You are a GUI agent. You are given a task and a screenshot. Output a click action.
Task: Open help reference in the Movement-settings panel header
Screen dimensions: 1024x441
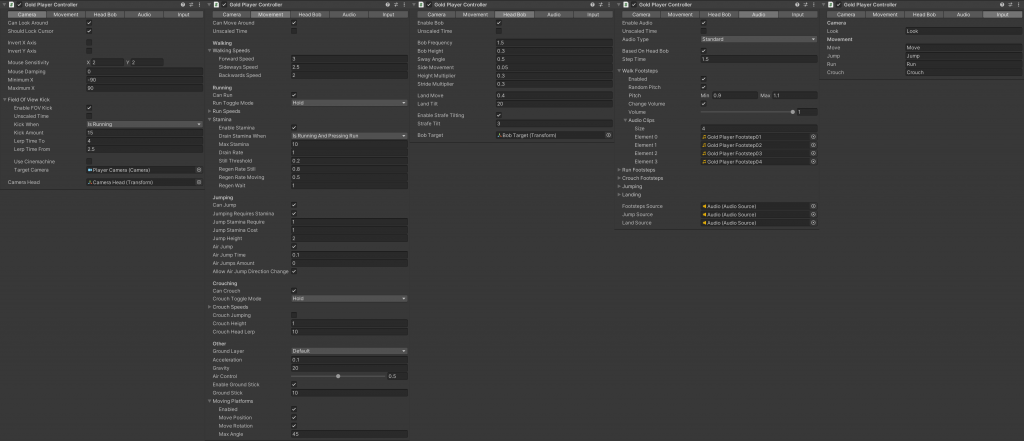(388, 5)
